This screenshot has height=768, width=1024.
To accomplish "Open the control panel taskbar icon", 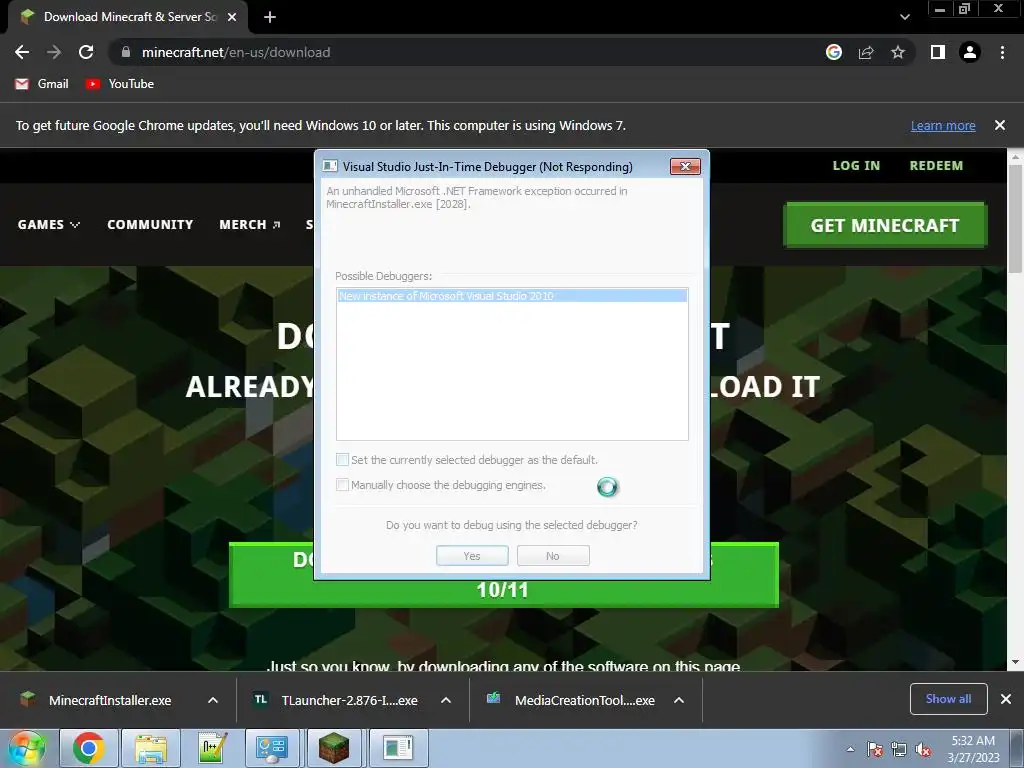I will pos(272,748).
